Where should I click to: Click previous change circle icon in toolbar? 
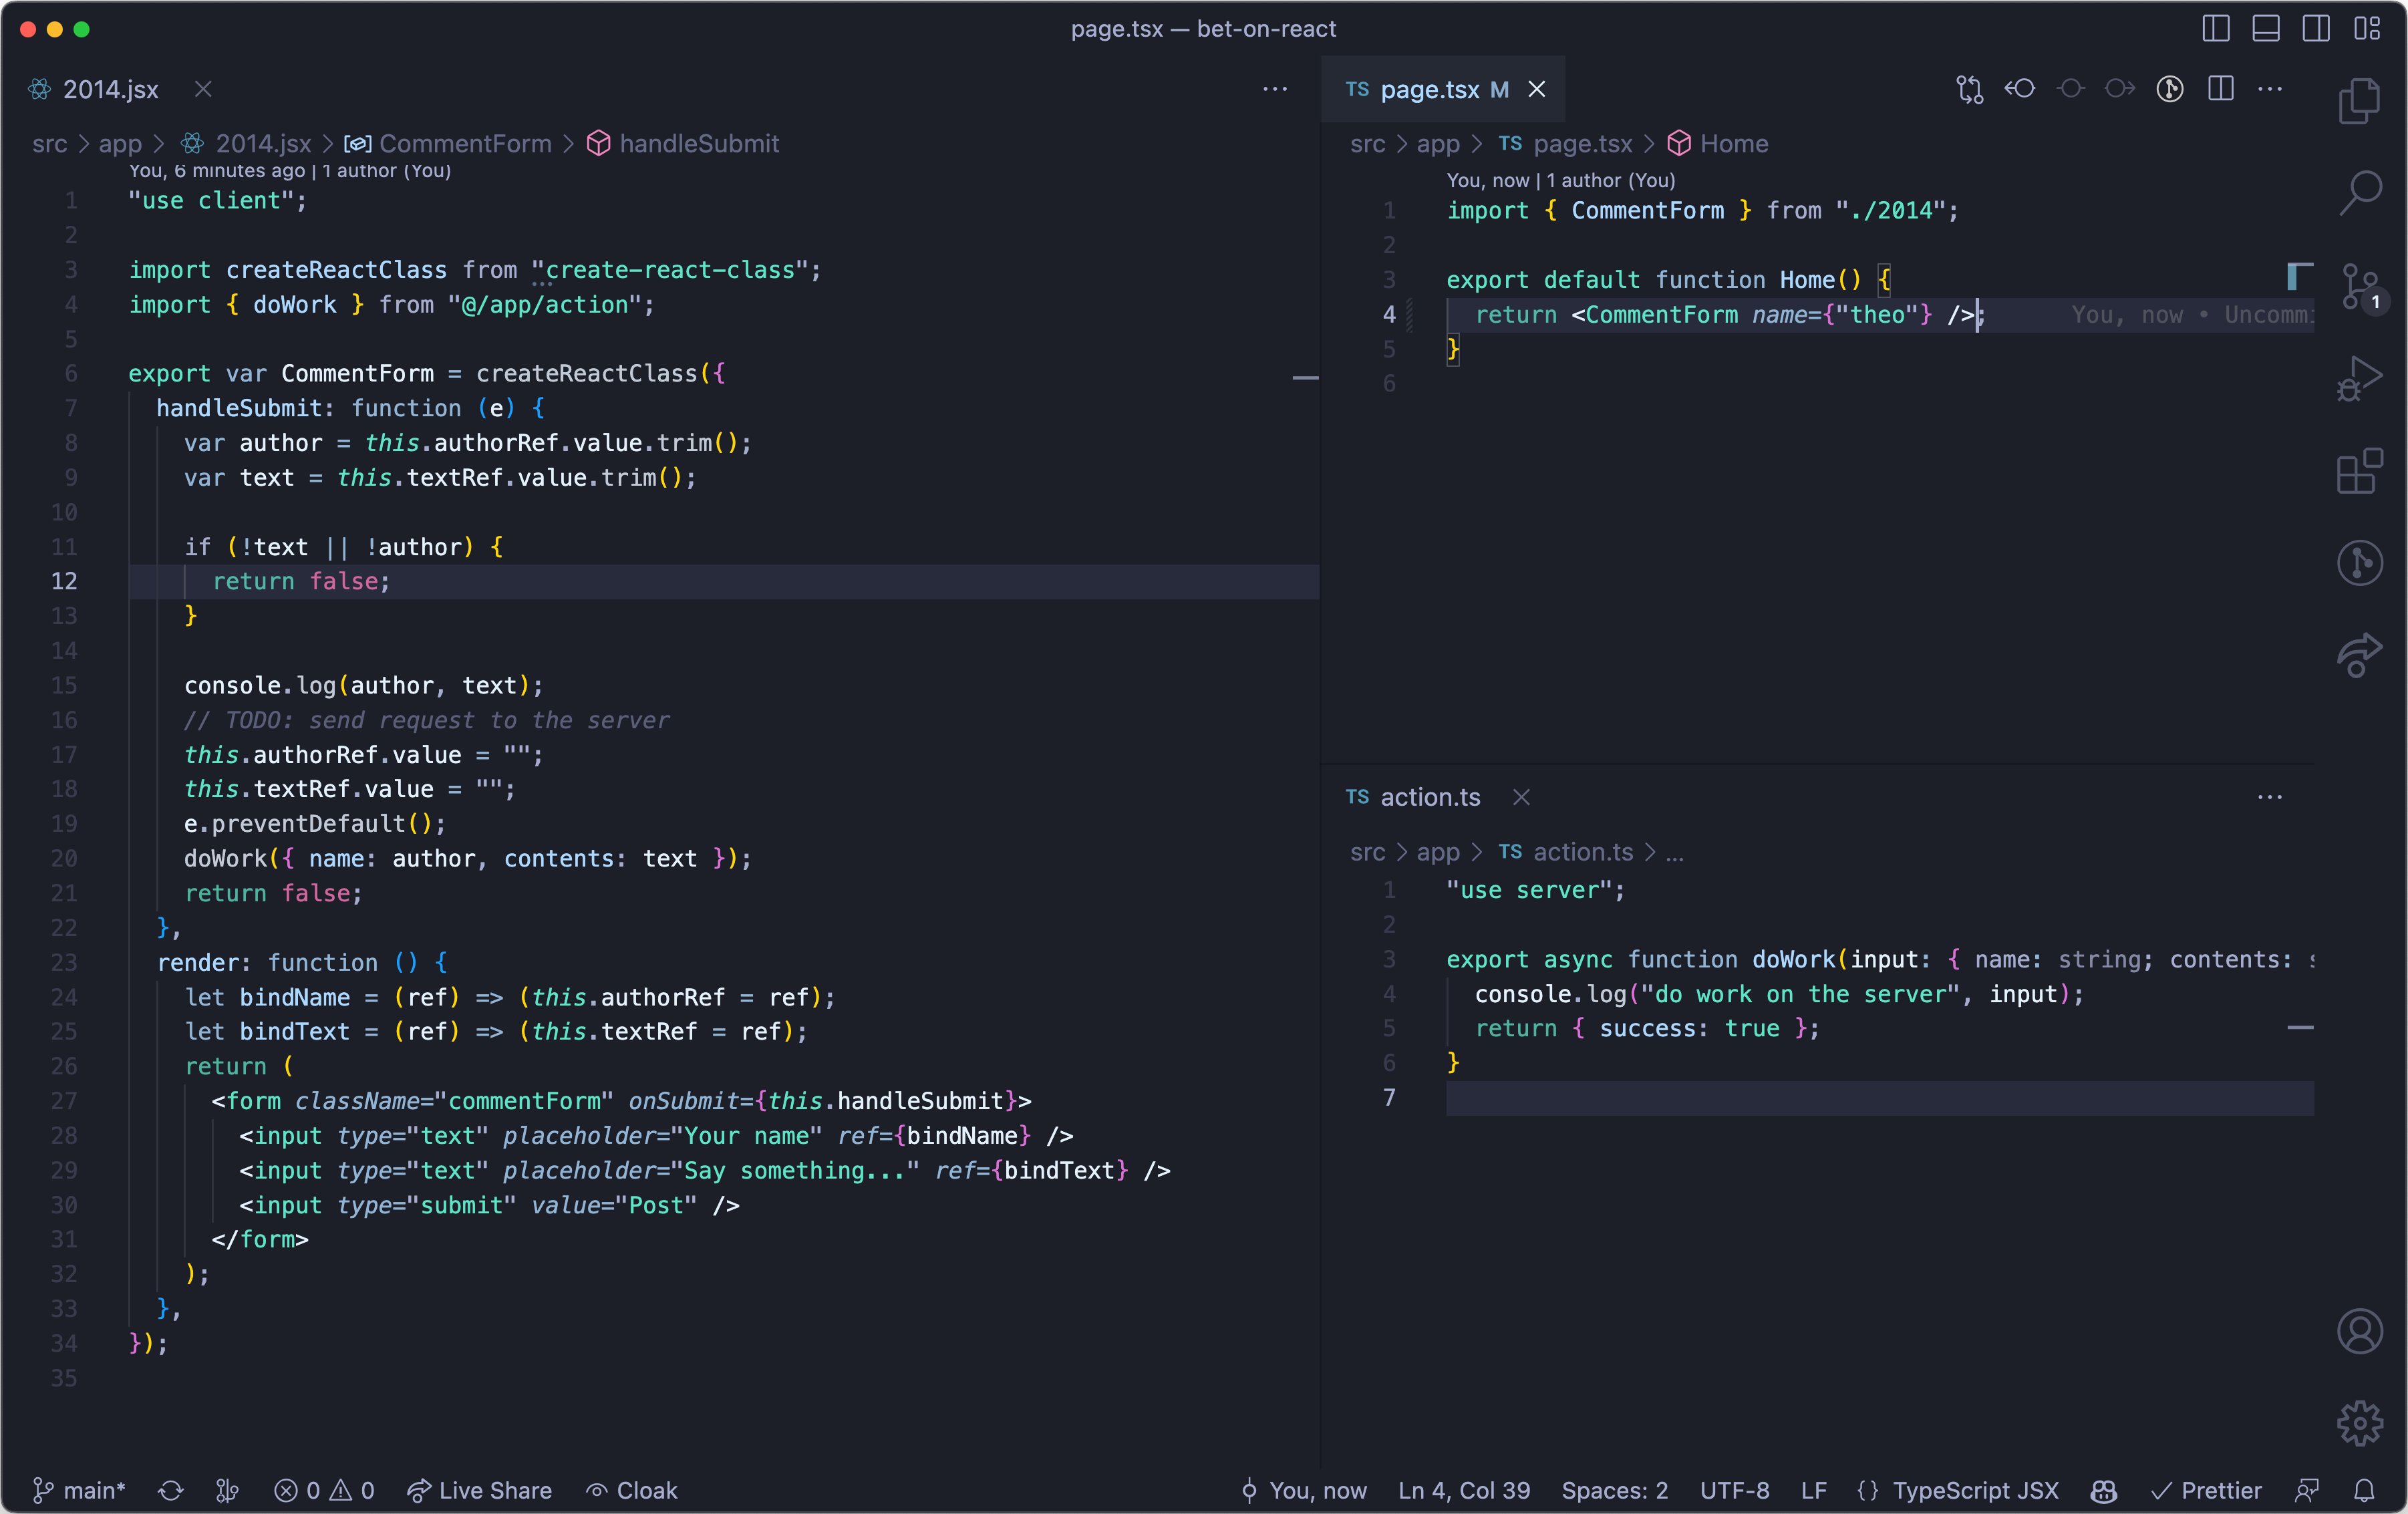[2070, 89]
